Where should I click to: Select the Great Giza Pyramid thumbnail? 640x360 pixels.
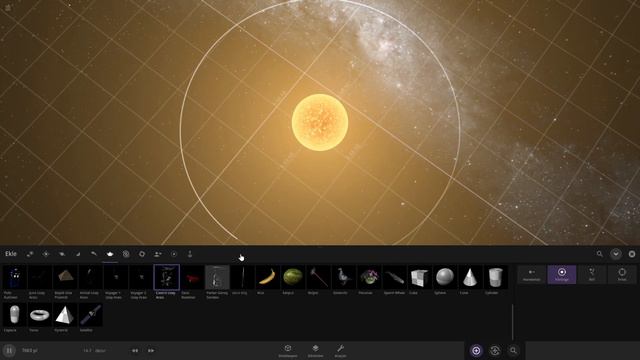65,277
